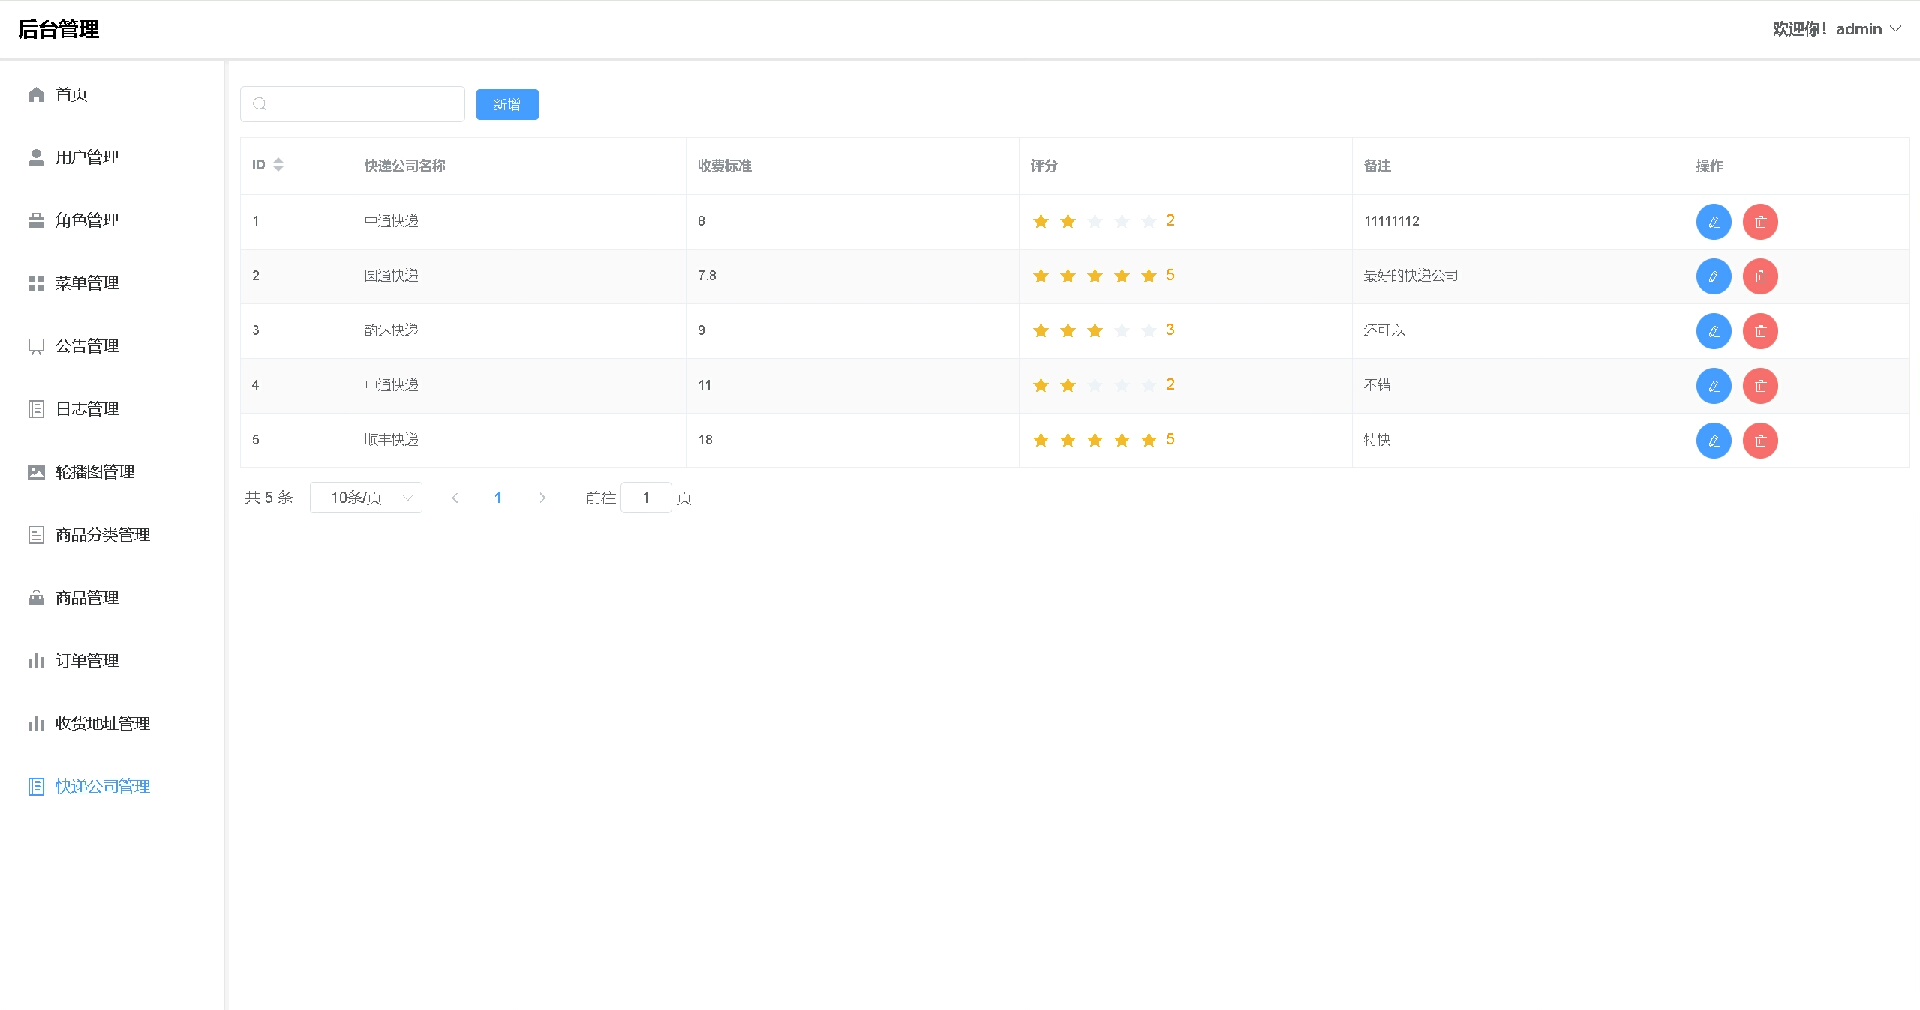Click page number 1 in pagination
Viewport: 1920px width, 1010px height.
[x=498, y=498]
